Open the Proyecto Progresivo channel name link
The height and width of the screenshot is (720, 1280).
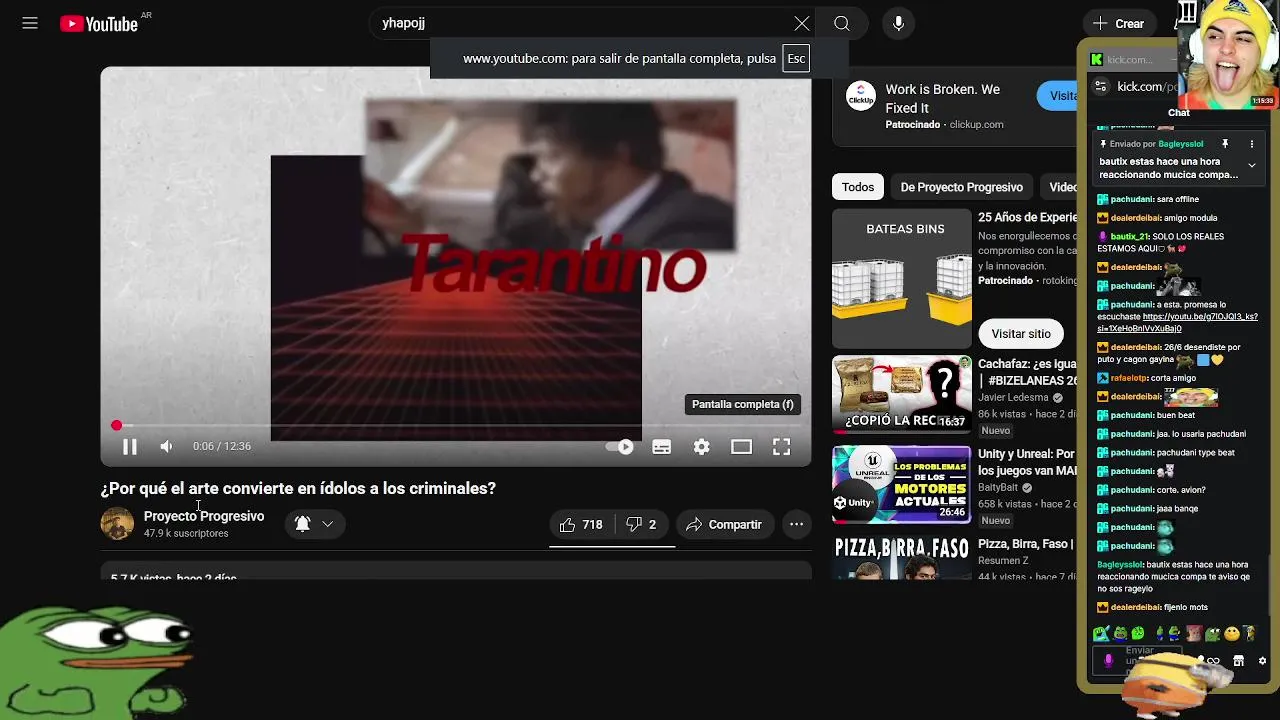pos(204,516)
